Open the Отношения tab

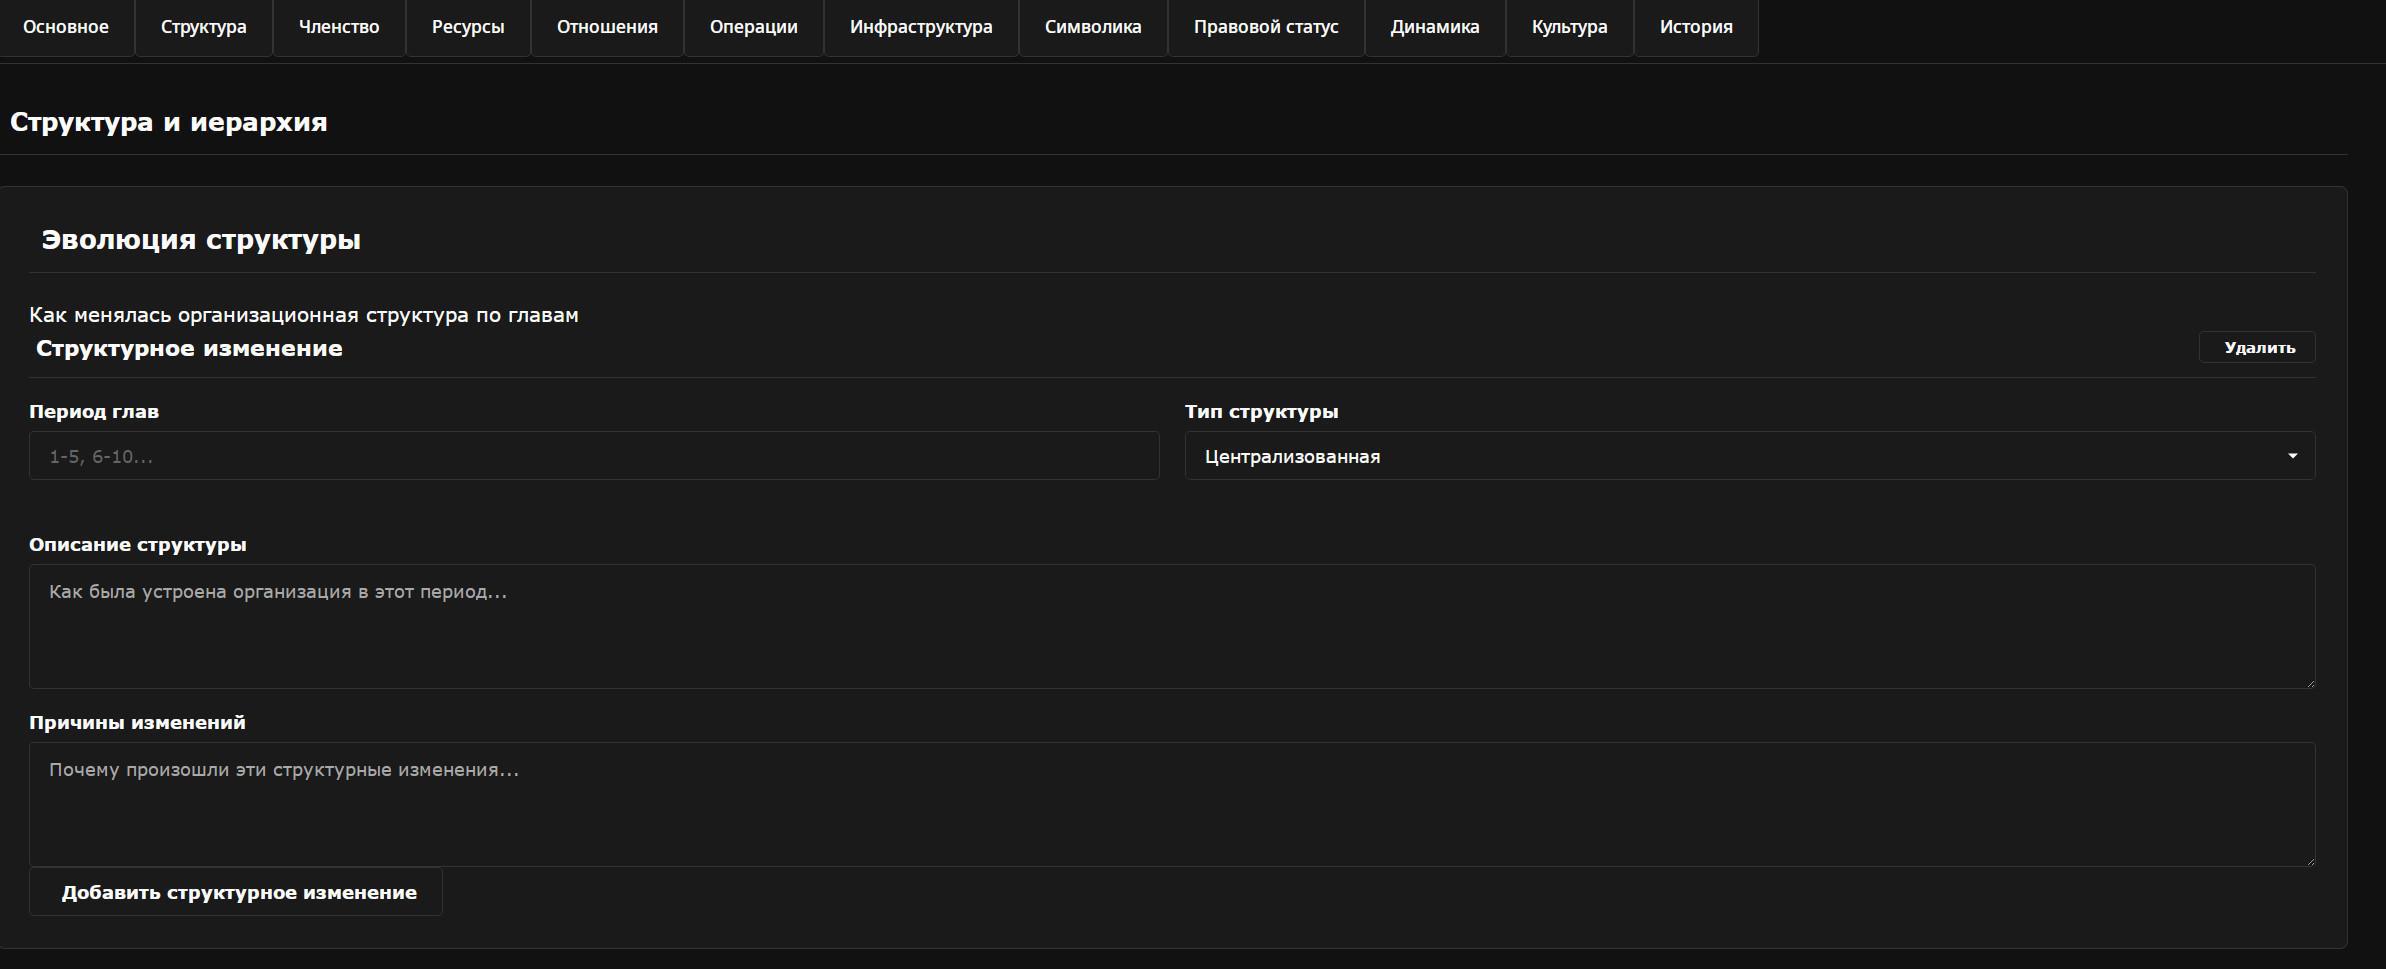[607, 27]
